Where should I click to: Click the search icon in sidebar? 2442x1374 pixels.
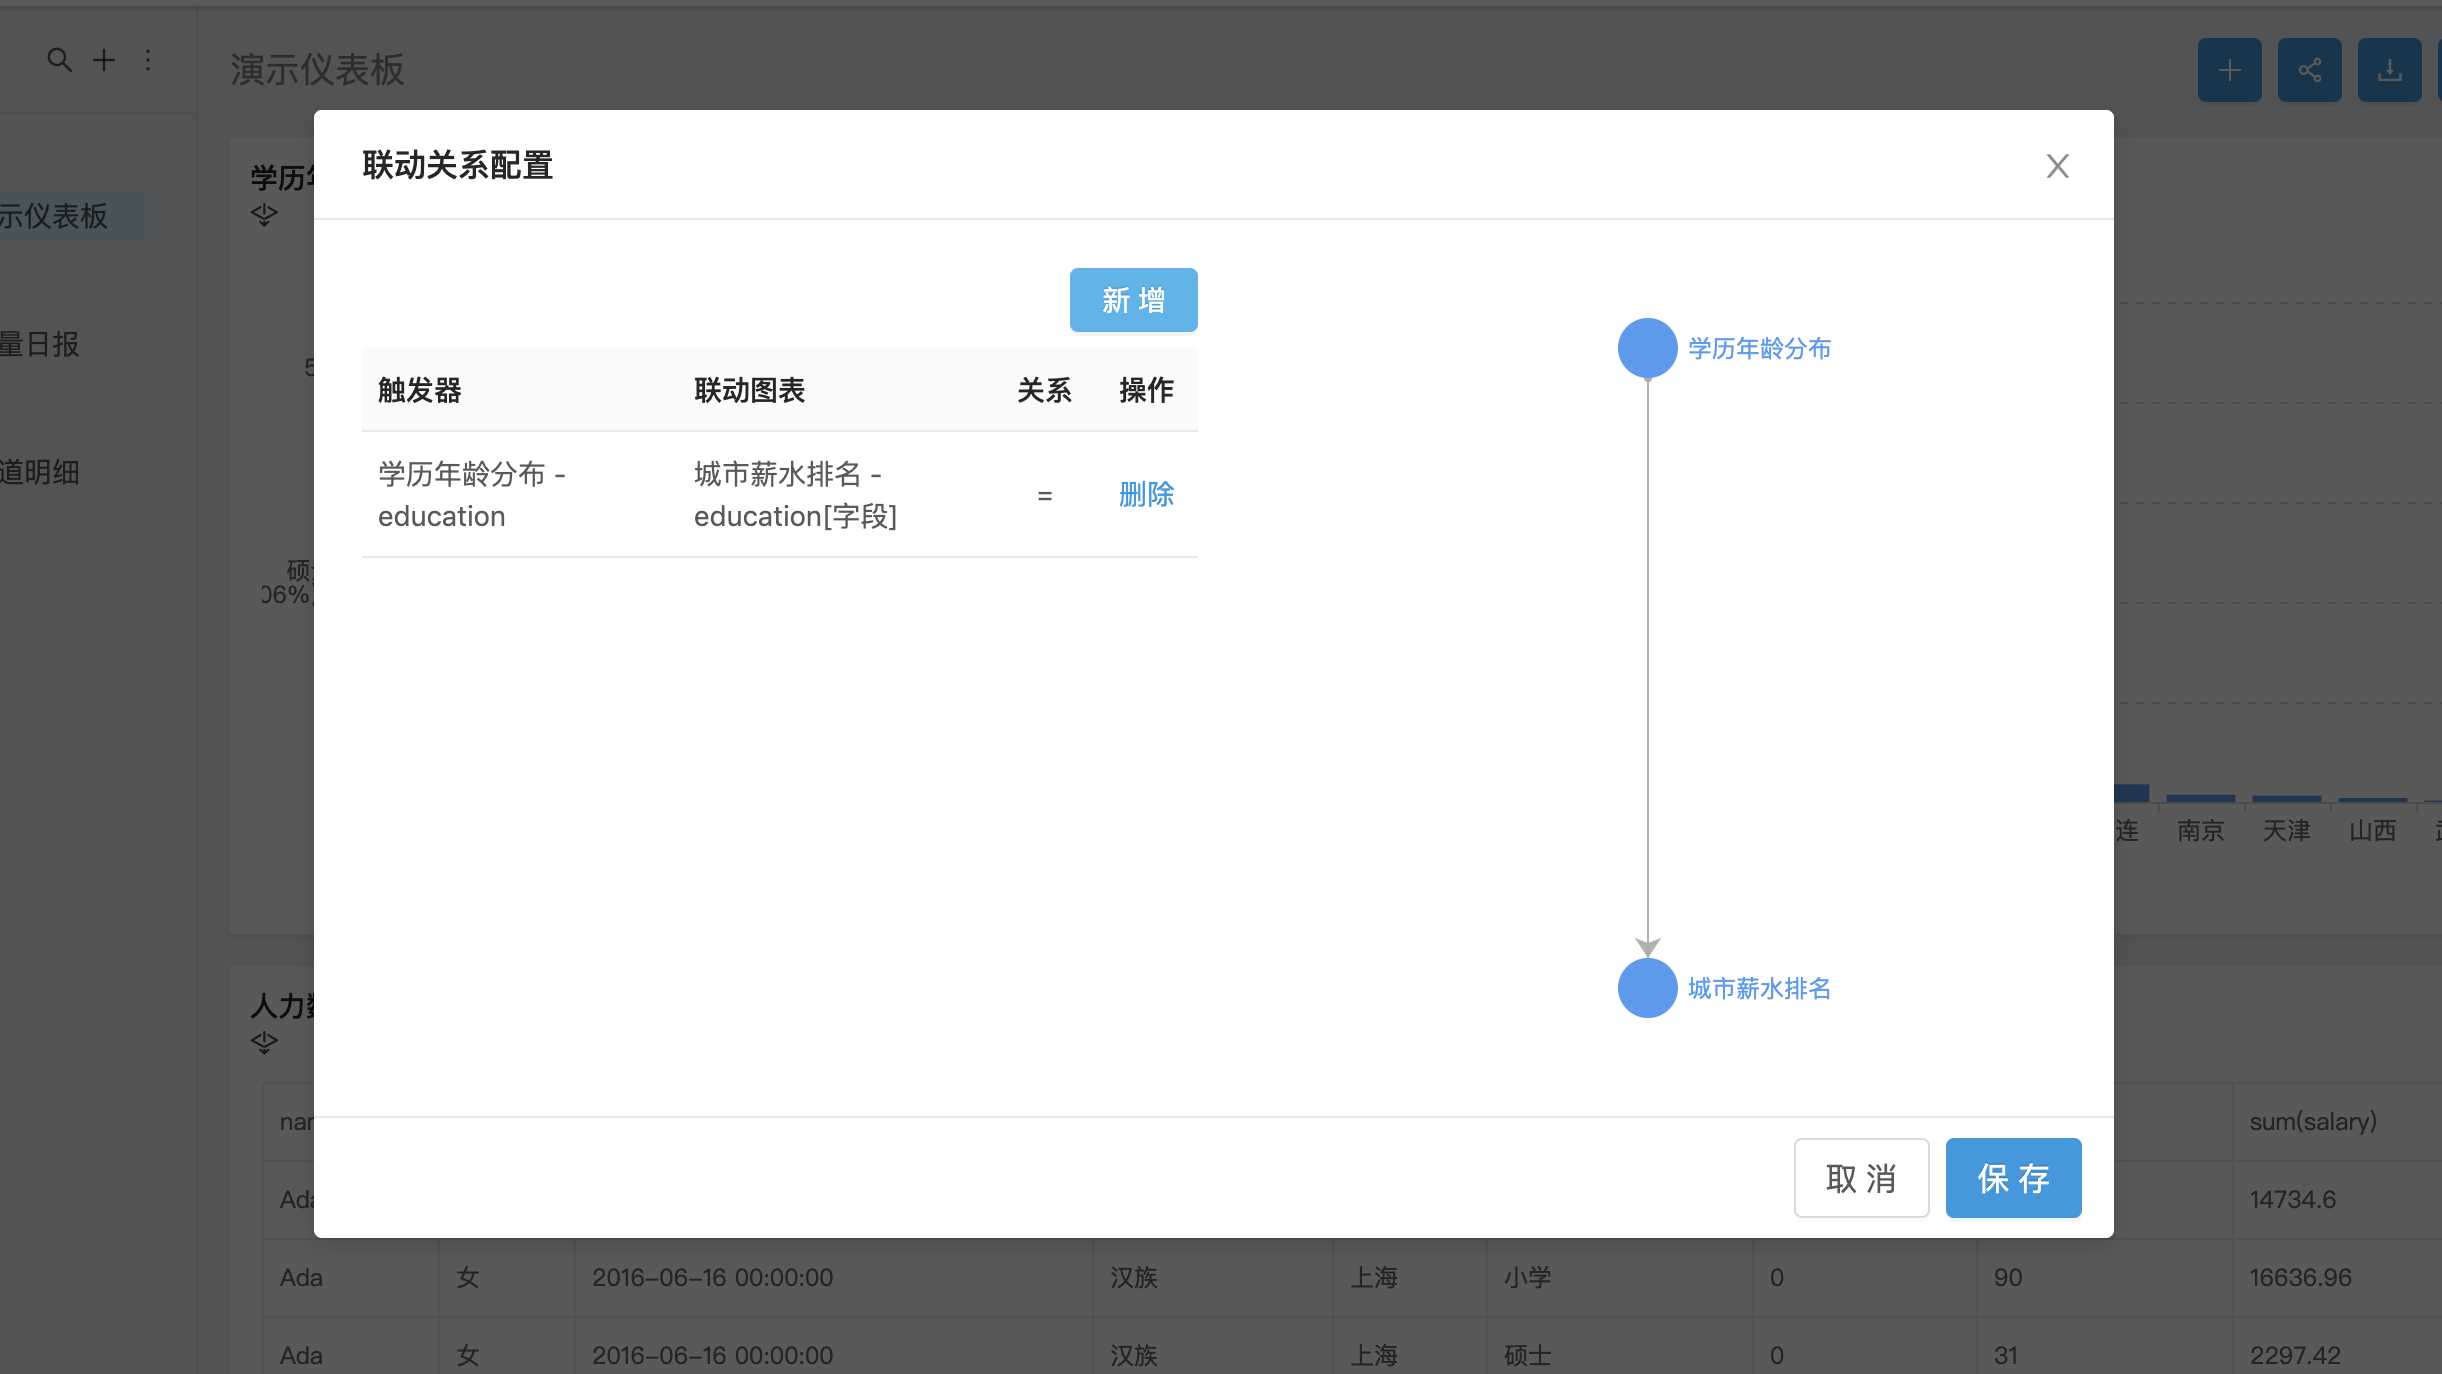60,60
